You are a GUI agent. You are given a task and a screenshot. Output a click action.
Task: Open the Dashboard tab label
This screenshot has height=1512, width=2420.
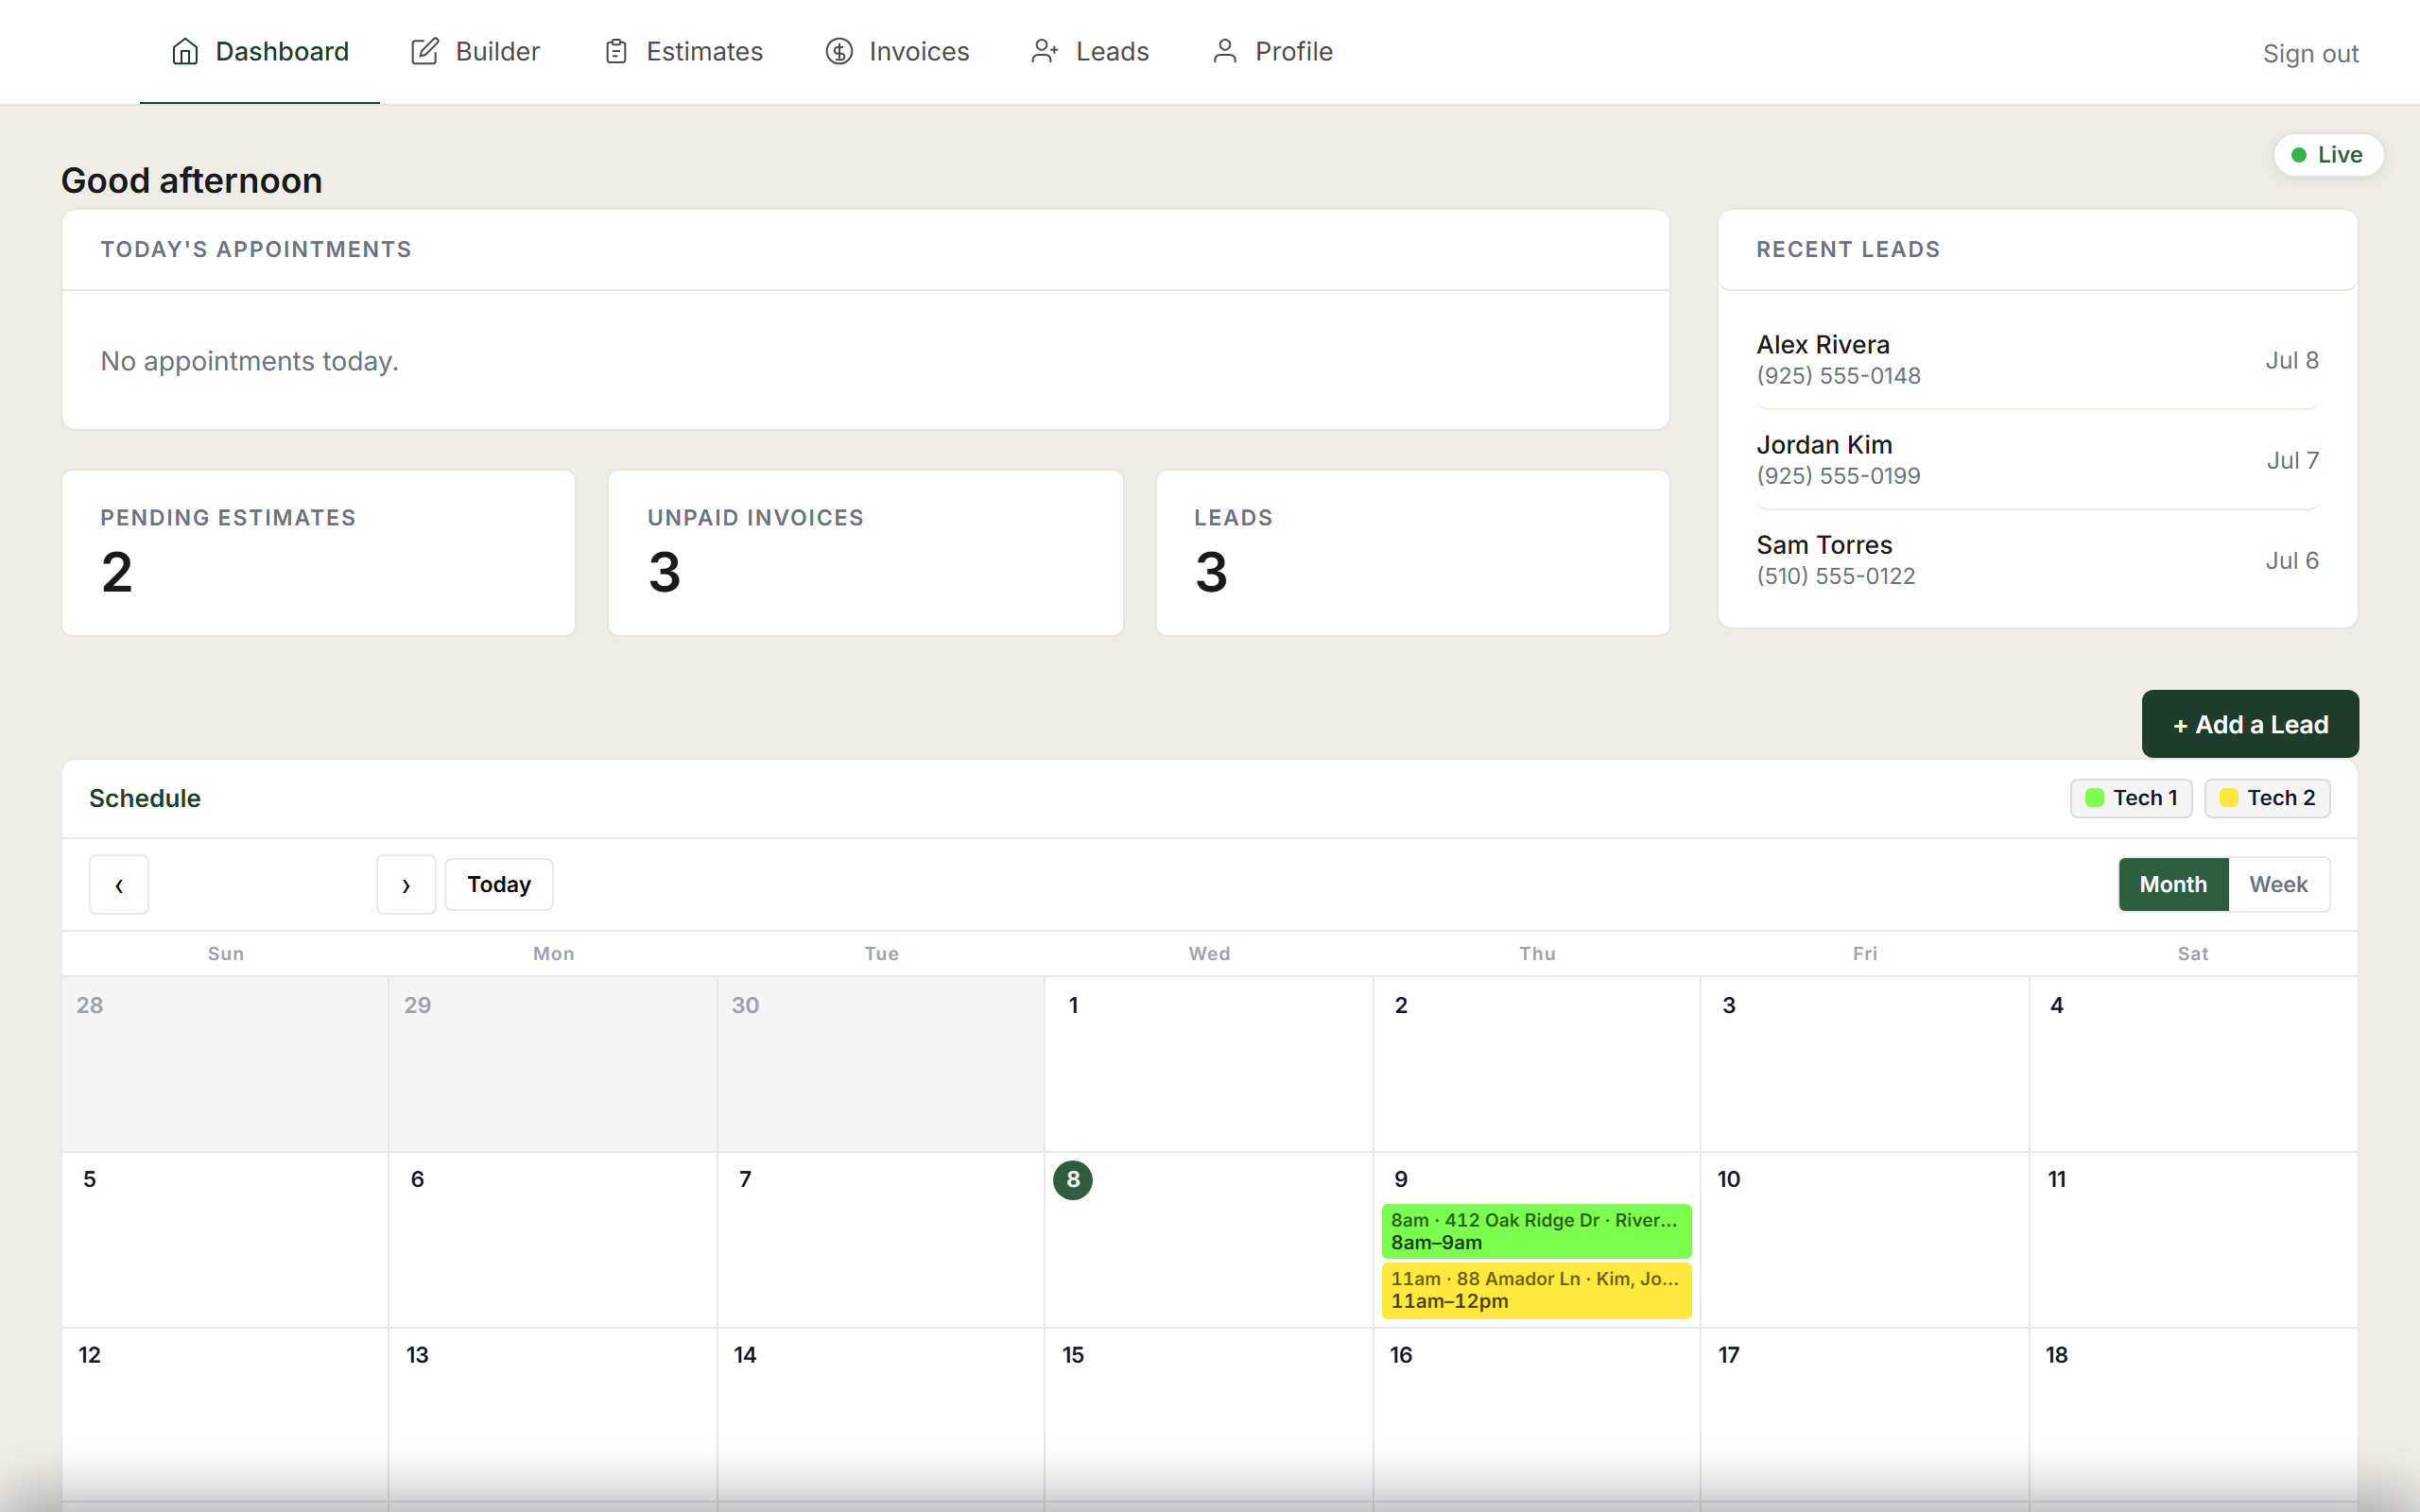coord(282,51)
